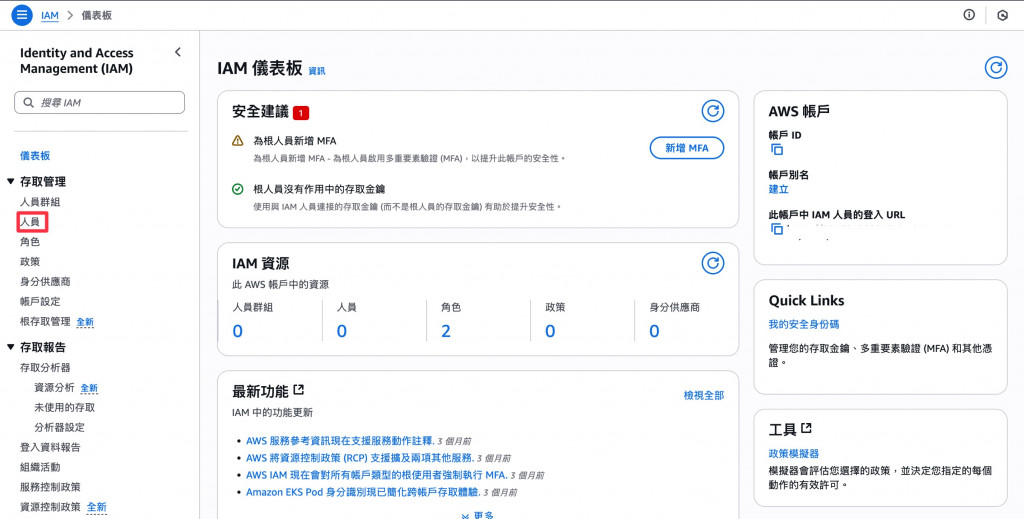Open 人員群組 count 0 in resources
Viewport: 1024px width, 519px height.
pyautogui.click(x=238, y=332)
